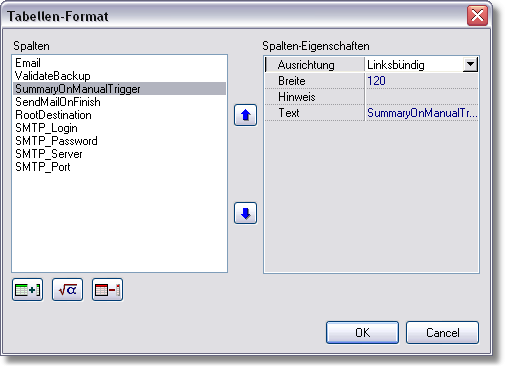Confirm the dialog with the OK button
The image size is (505, 368).
tap(362, 332)
